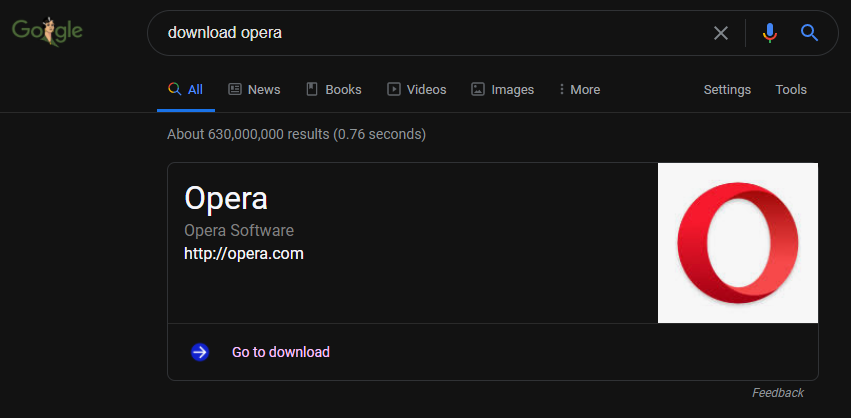Click the red Opera logo thumbnail
Screen dimensions: 851x418
coord(738,243)
